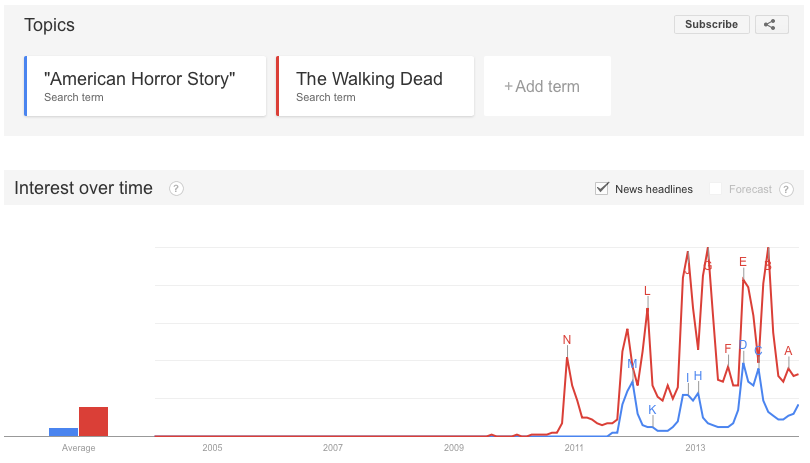Select the "American Horror Story" search term card
The image size is (810, 463).
(x=145, y=86)
